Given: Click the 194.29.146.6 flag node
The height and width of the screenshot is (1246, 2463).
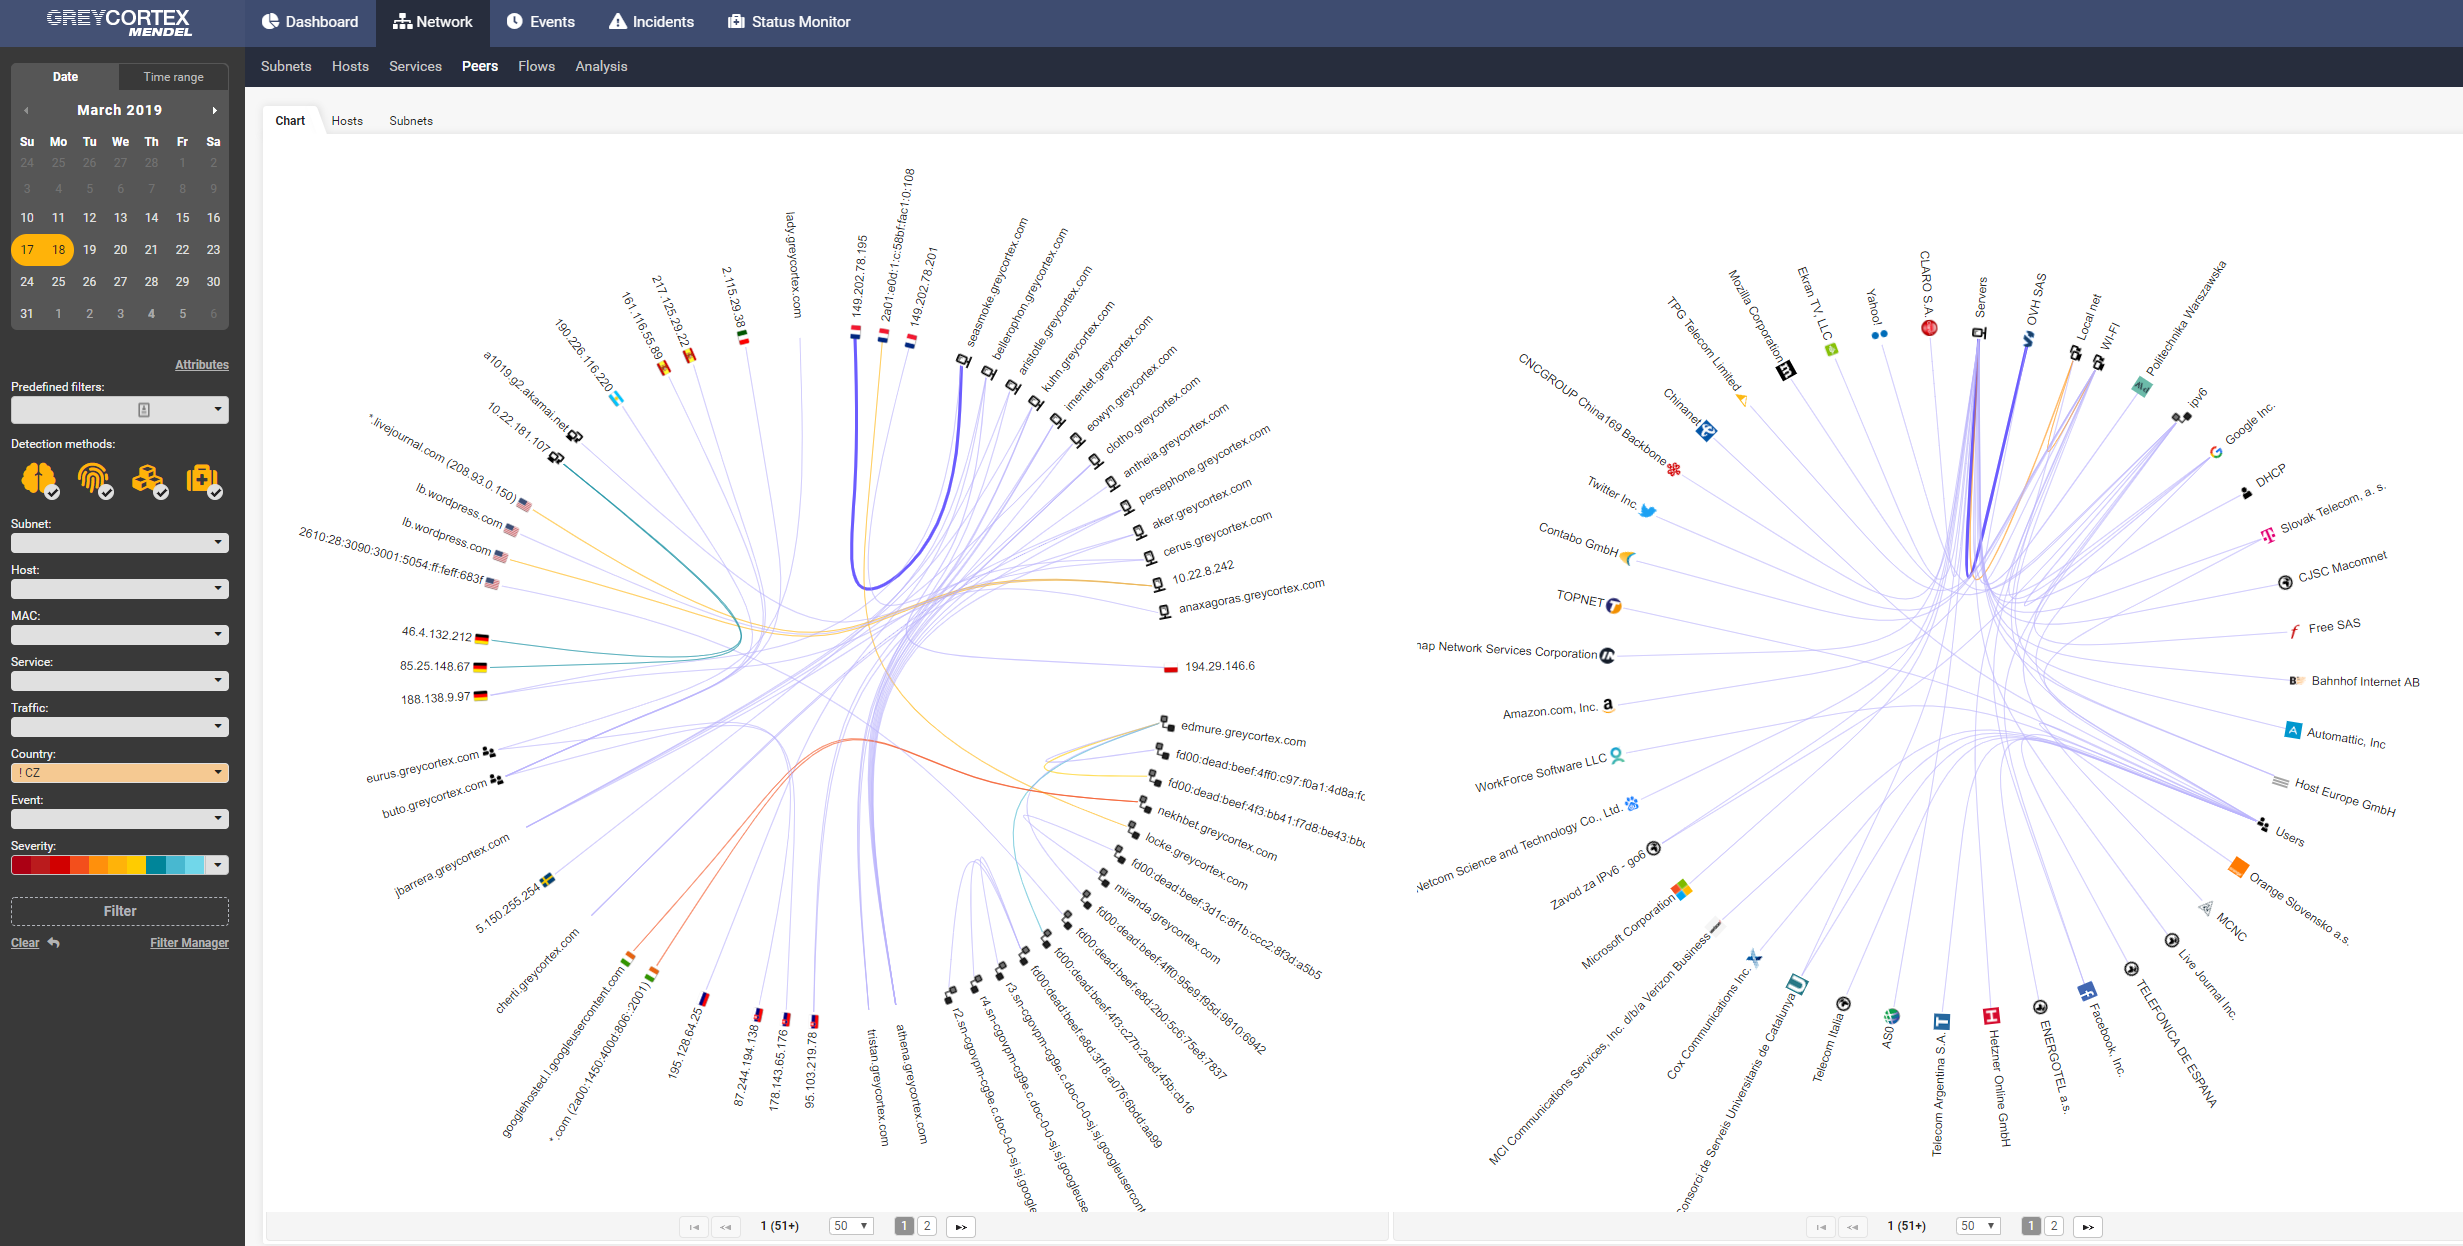Looking at the screenshot, I should (1170, 669).
